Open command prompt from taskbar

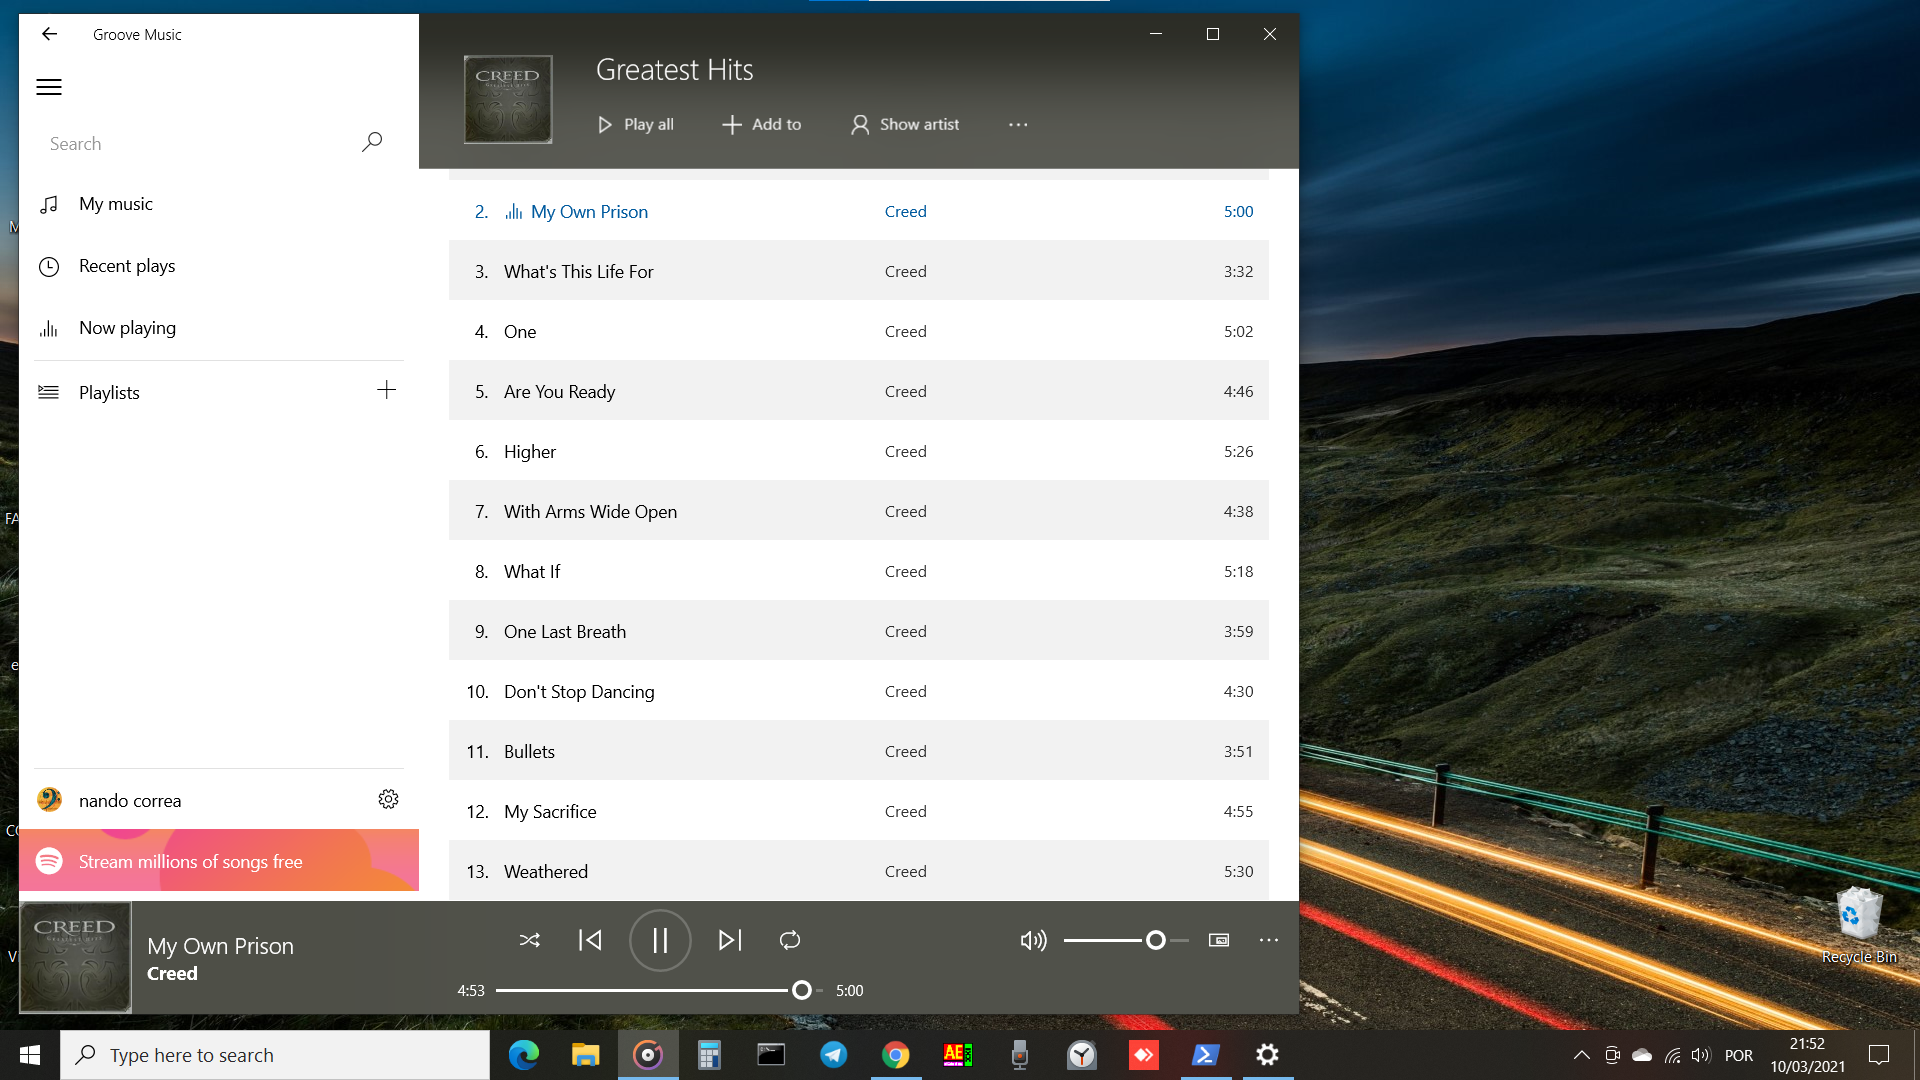[772, 1055]
